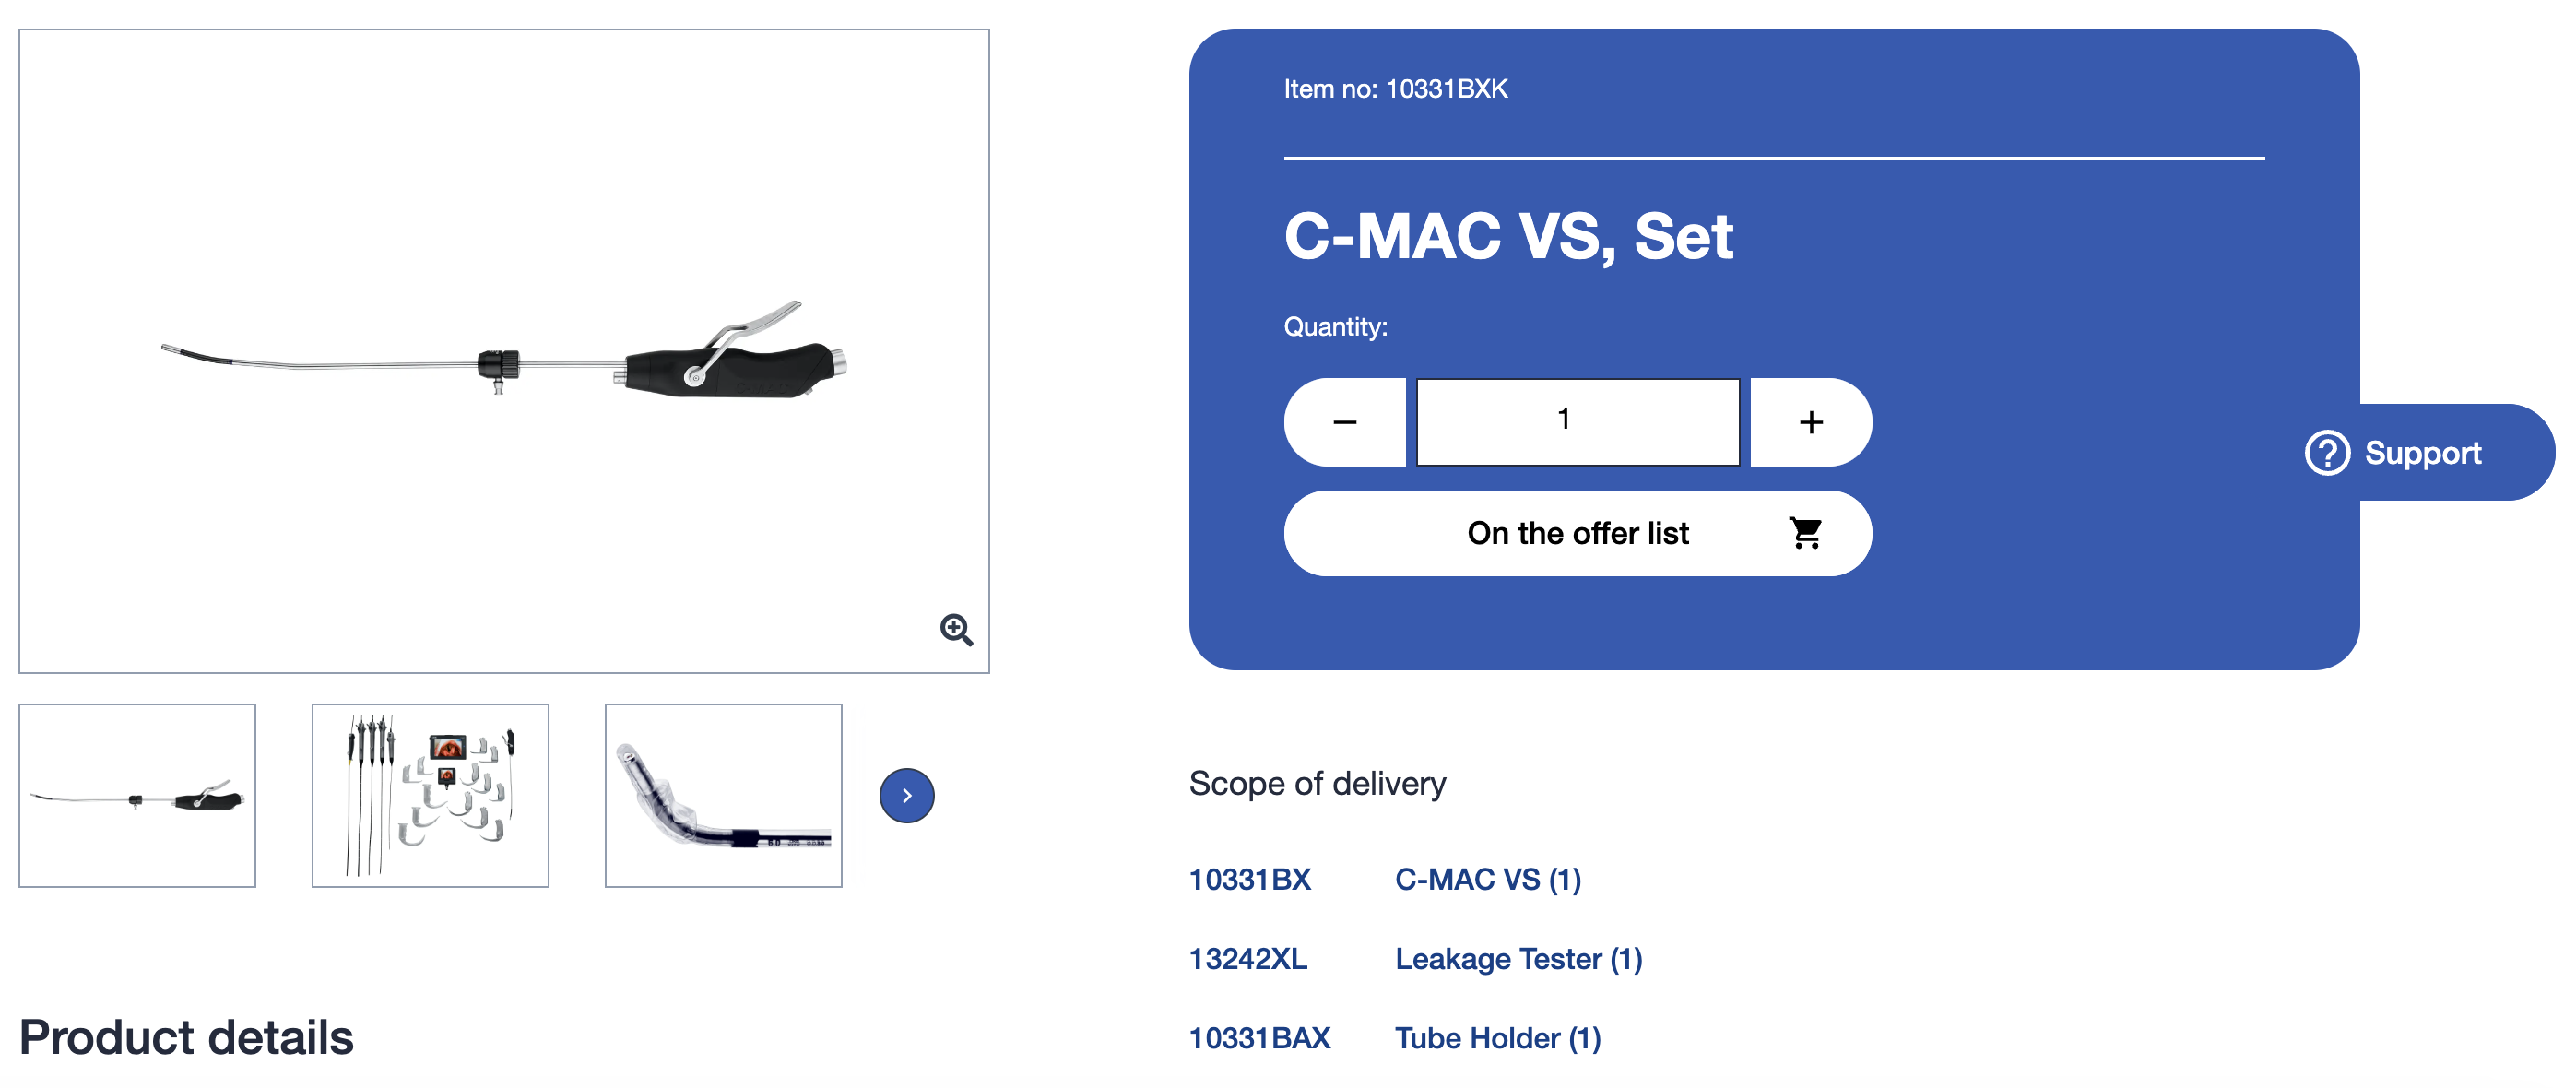Click the shopping cart icon on offer button

[x=1807, y=533]
